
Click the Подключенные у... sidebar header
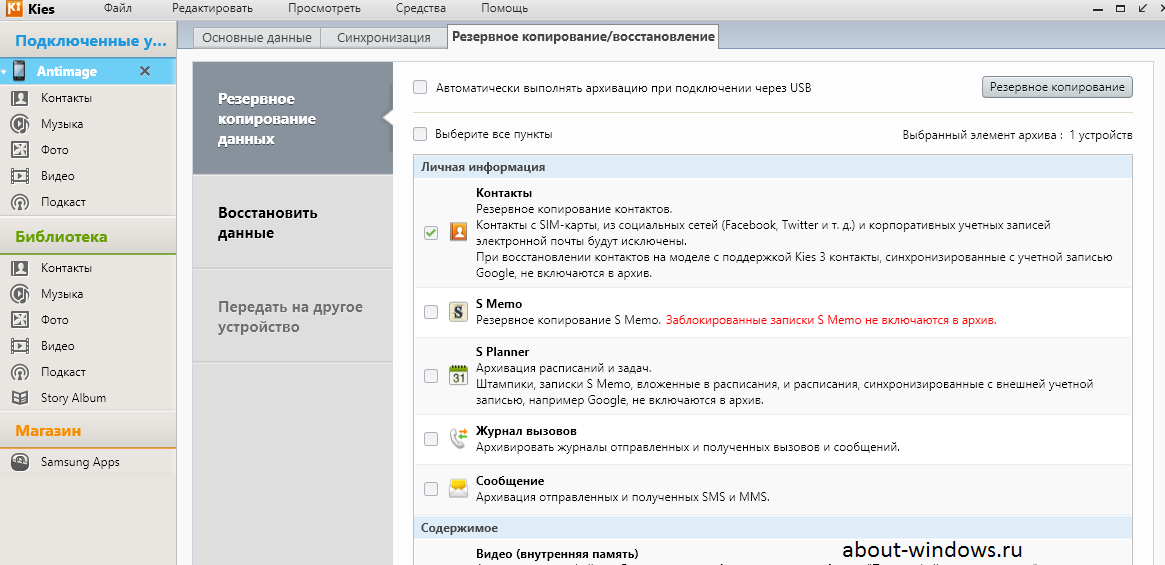pyautogui.click(x=88, y=41)
